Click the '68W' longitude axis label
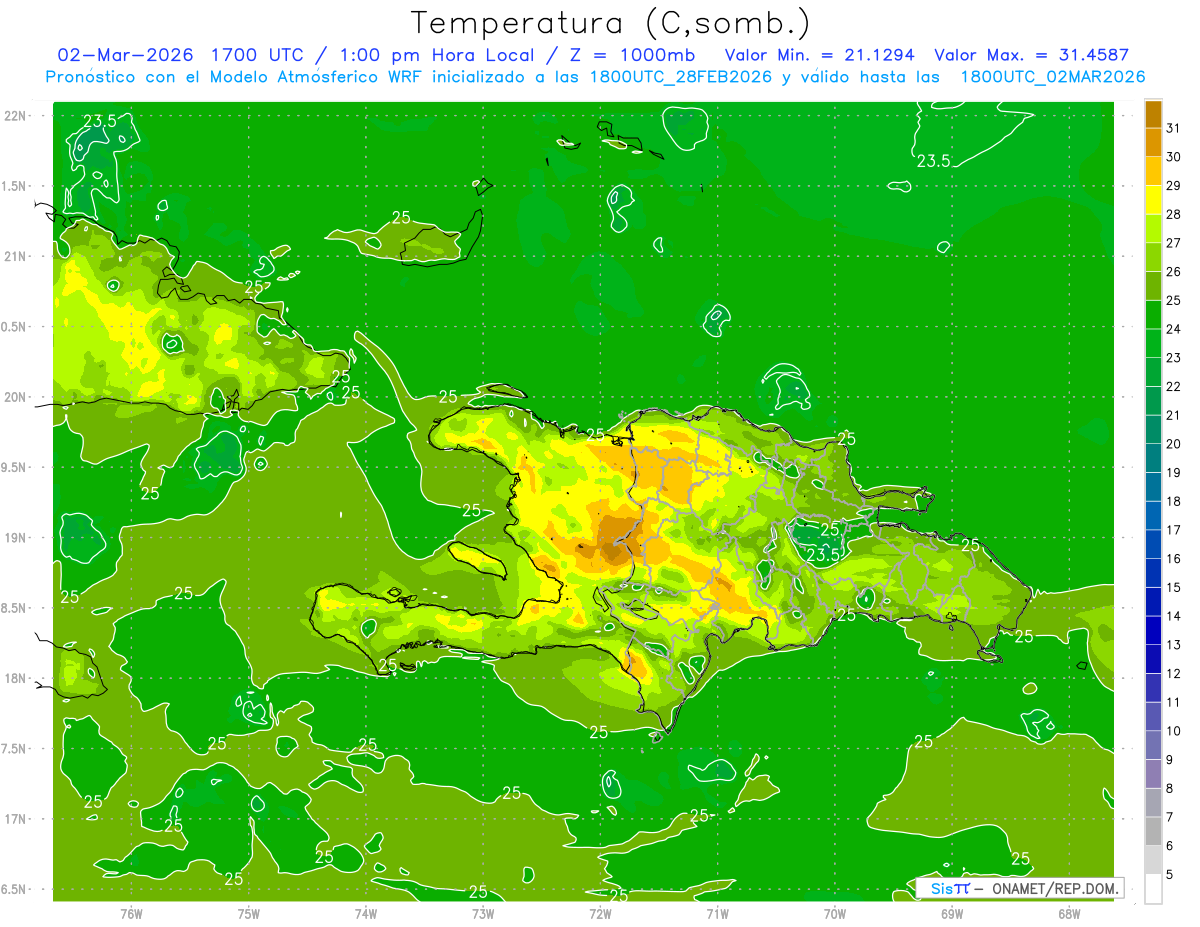Viewport: 1200px width, 927px height. point(1069,914)
